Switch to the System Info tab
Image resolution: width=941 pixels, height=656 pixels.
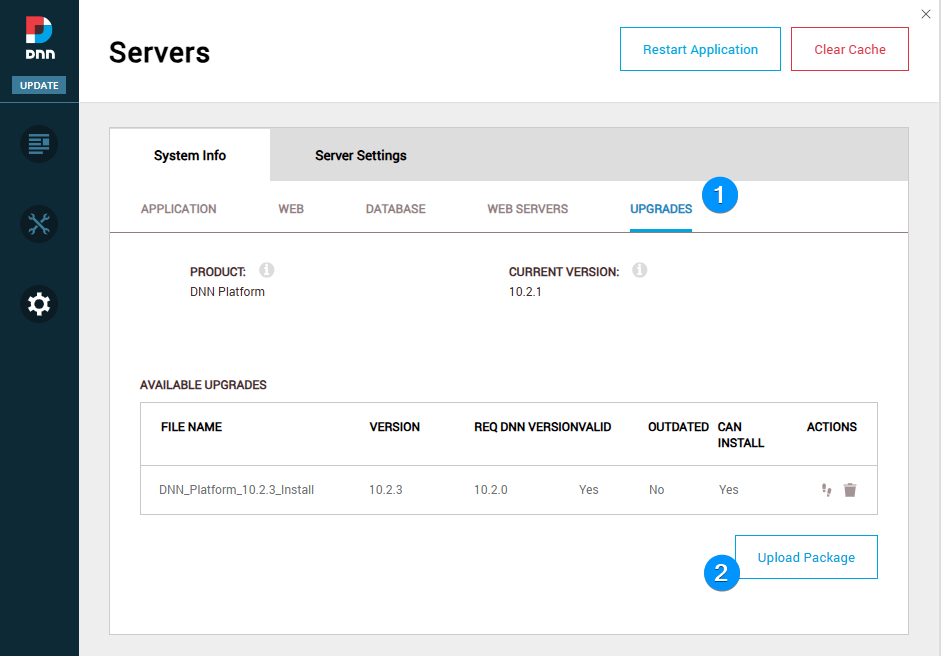[x=190, y=155]
